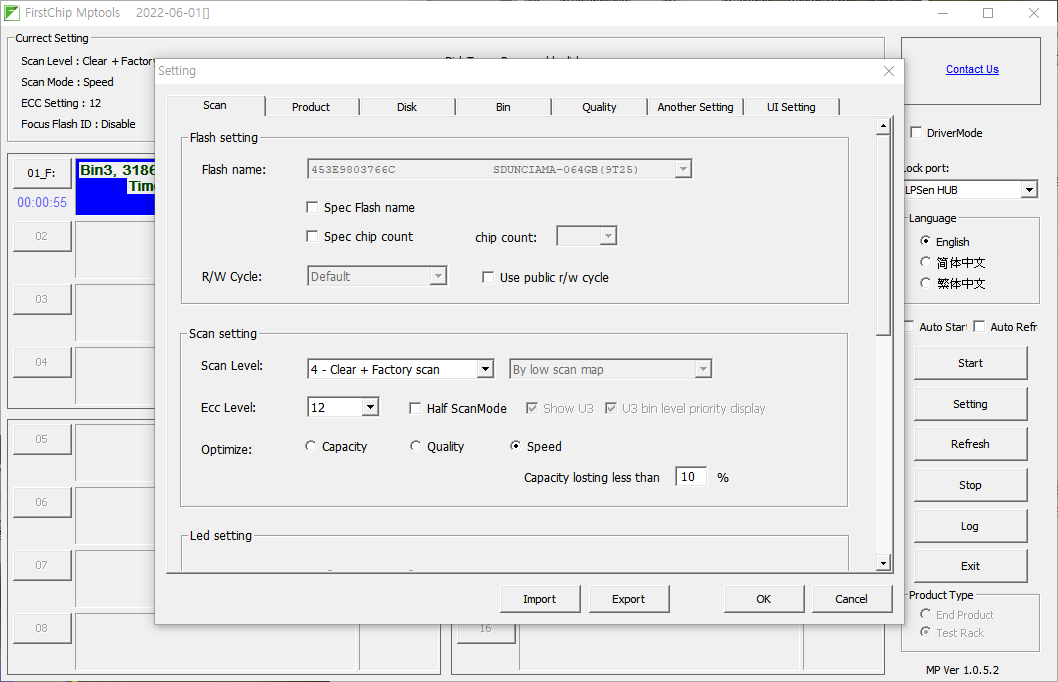Open the Product tab
Image resolution: width=1058 pixels, height=682 pixels.
tap(311, 107)
